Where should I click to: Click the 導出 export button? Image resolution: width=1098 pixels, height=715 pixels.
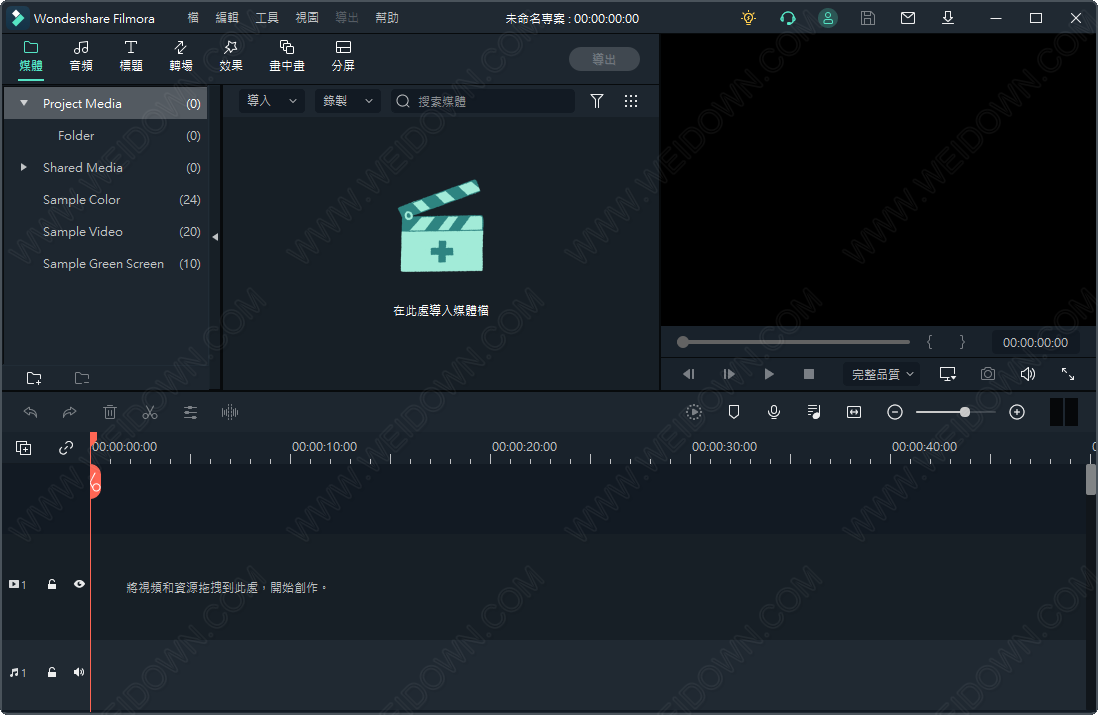coord(604,58)
